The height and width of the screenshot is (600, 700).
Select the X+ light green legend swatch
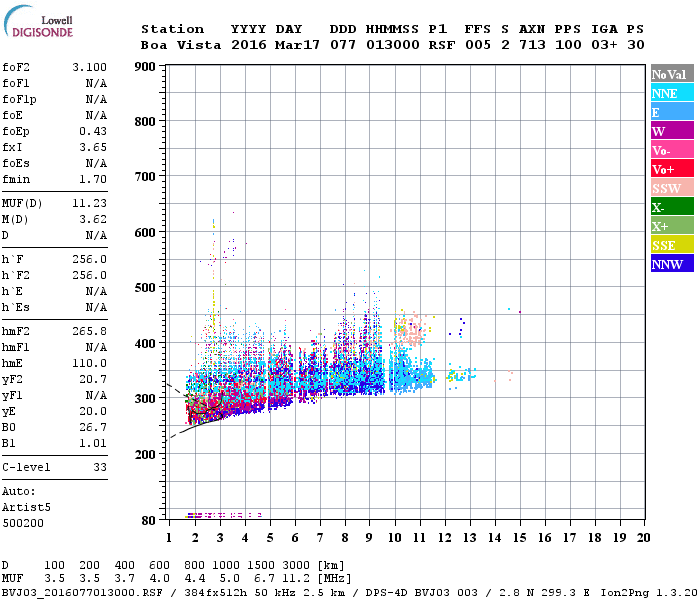coord(672,226)
